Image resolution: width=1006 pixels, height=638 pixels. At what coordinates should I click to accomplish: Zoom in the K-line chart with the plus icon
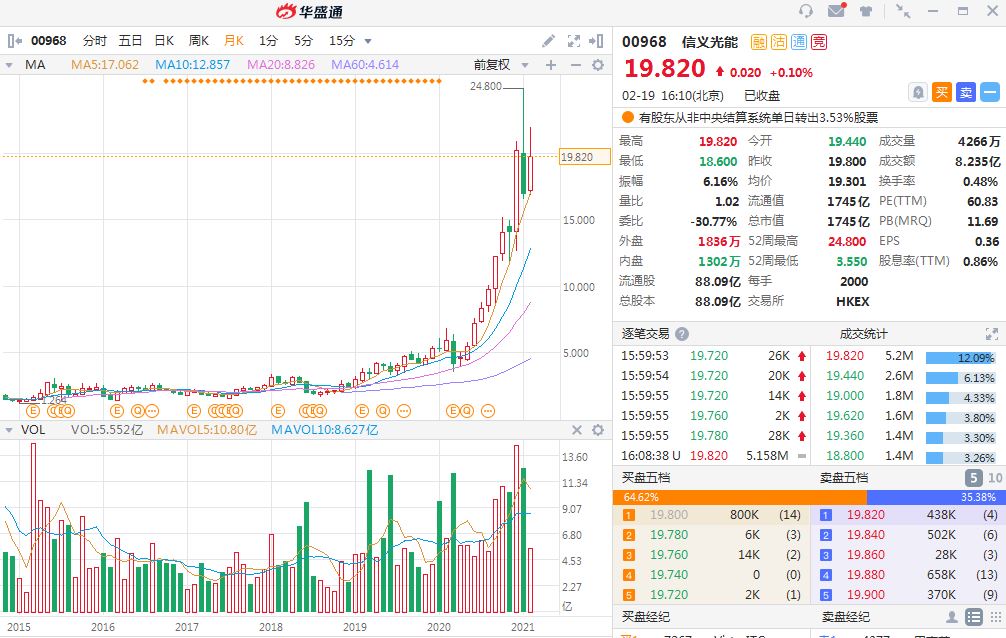(x=550, y=65)
